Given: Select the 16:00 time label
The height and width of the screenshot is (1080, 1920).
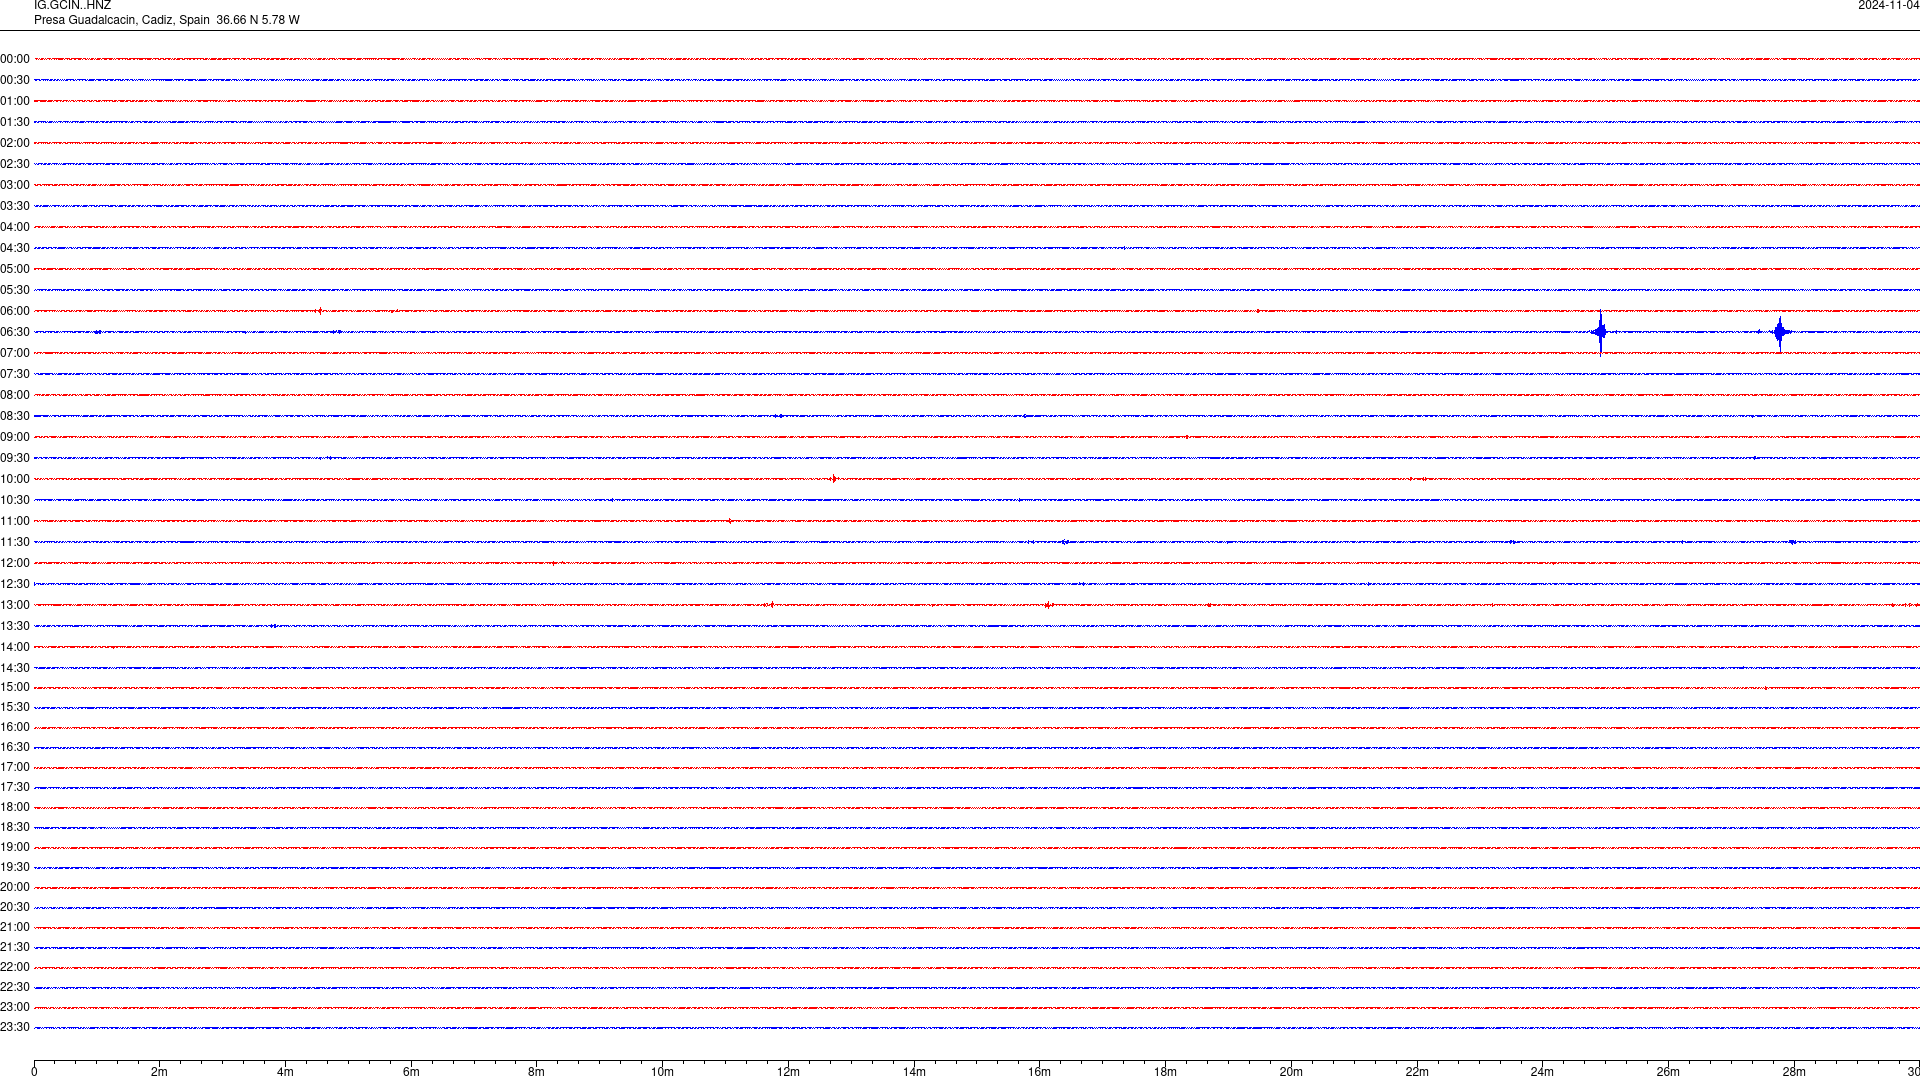Looking at the screenshot, I should point(15,727).
